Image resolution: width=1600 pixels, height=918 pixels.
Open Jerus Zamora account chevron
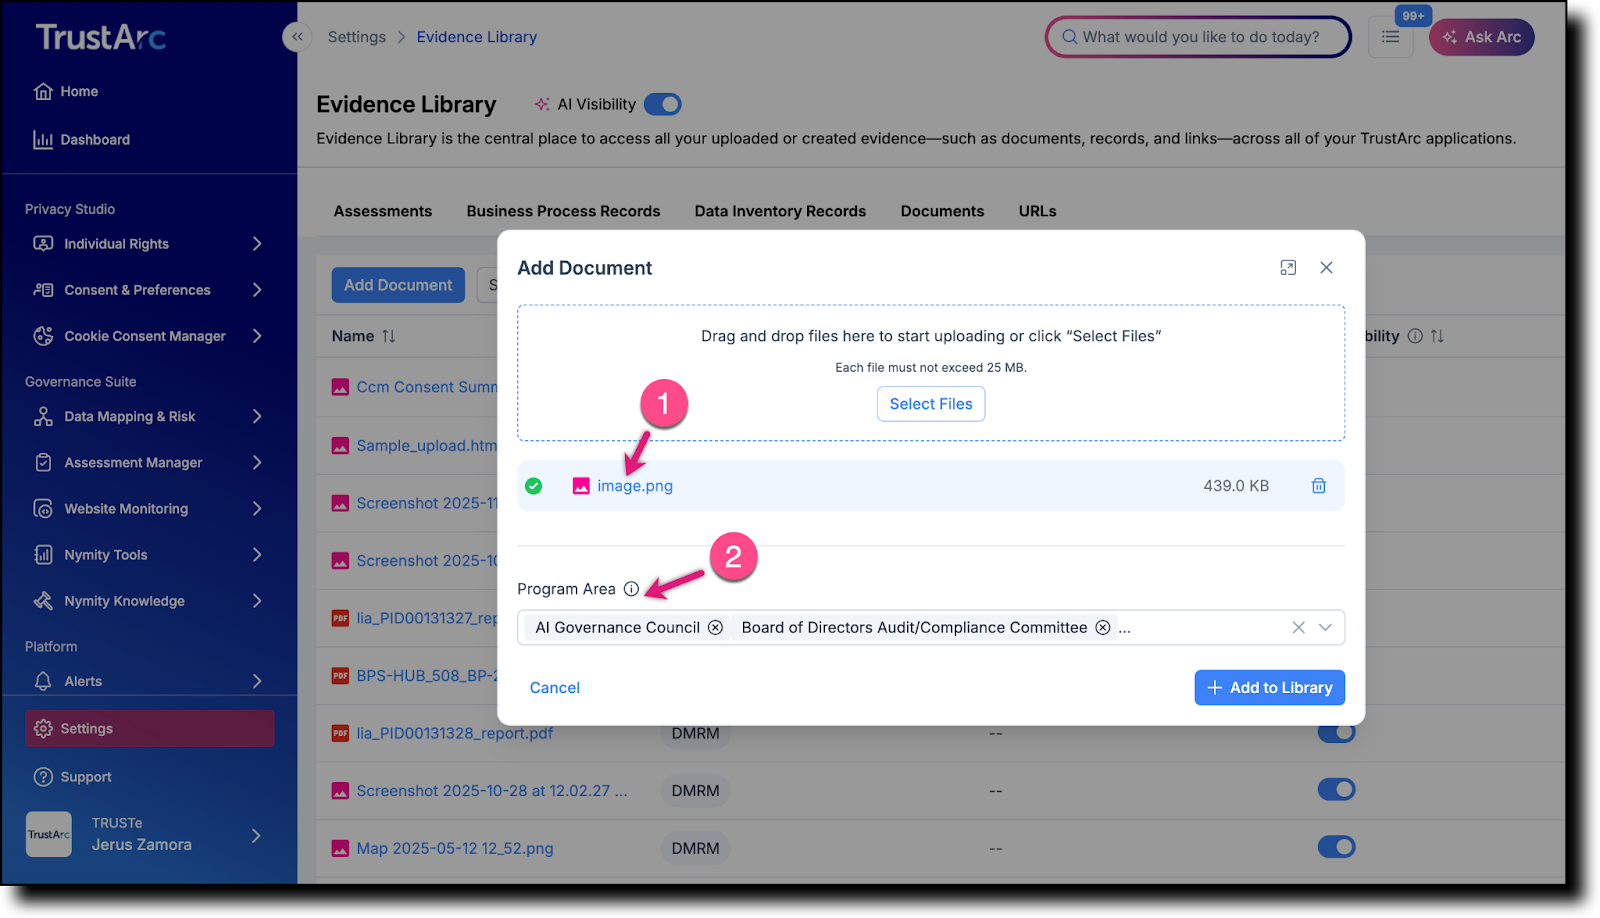pyautogui.click(x=256, y=836)
